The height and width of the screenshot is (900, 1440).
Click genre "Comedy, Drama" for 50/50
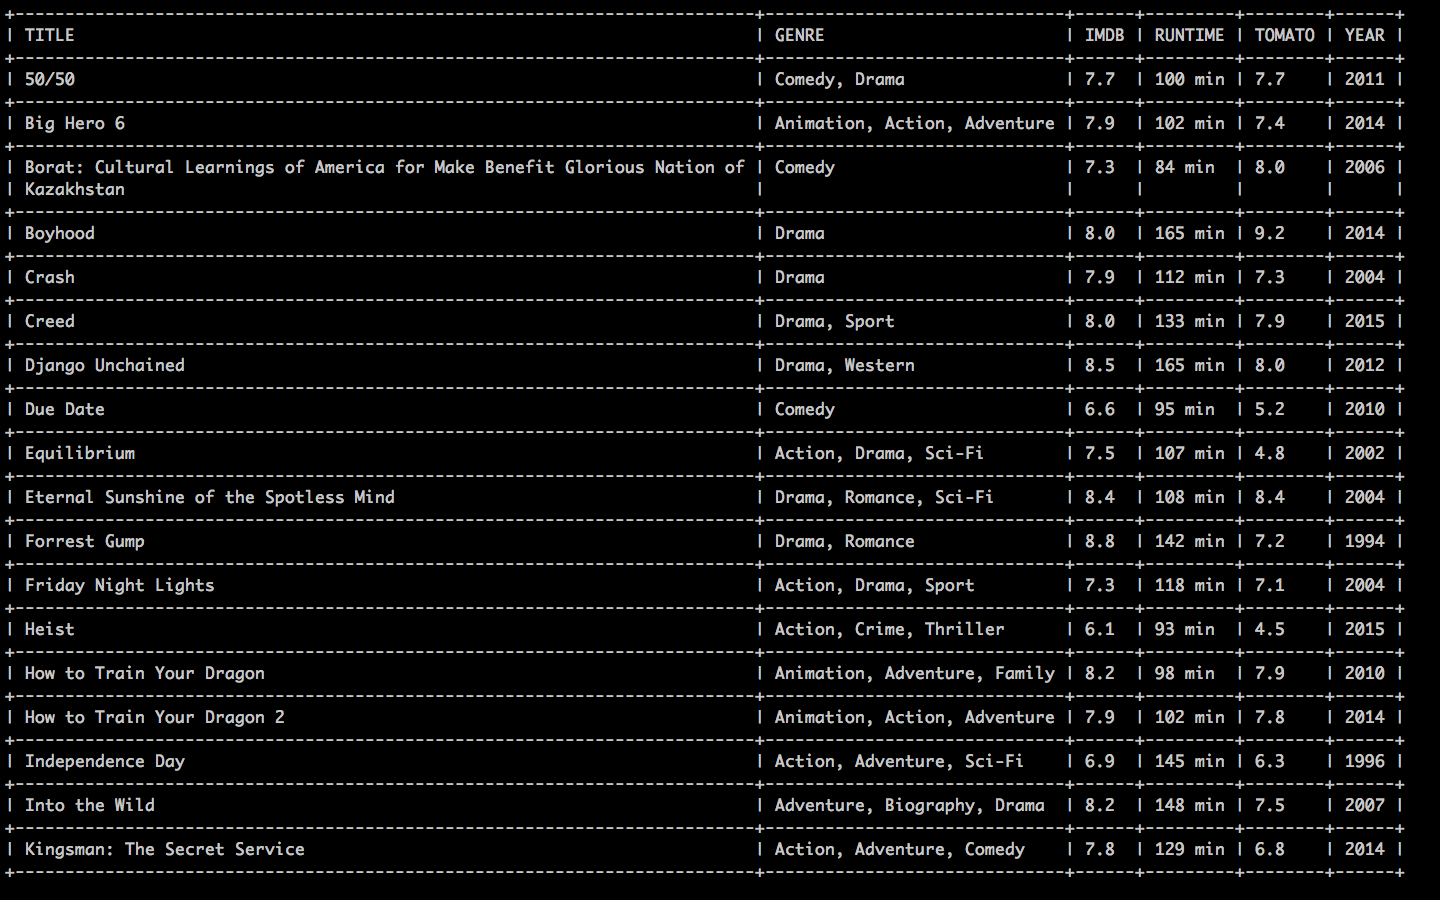[840, 79]
